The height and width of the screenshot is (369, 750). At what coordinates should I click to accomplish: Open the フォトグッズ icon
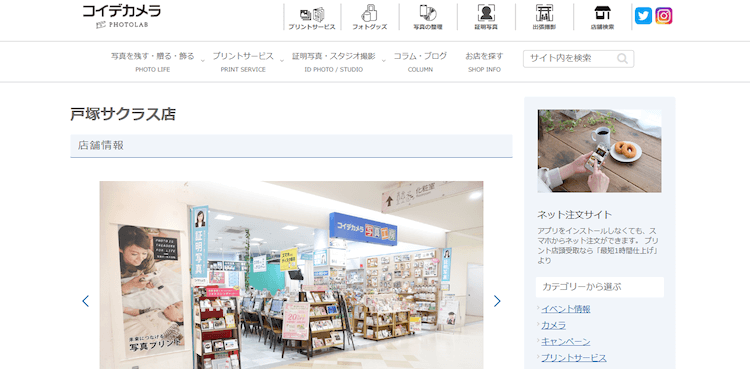tap(370, 17)
